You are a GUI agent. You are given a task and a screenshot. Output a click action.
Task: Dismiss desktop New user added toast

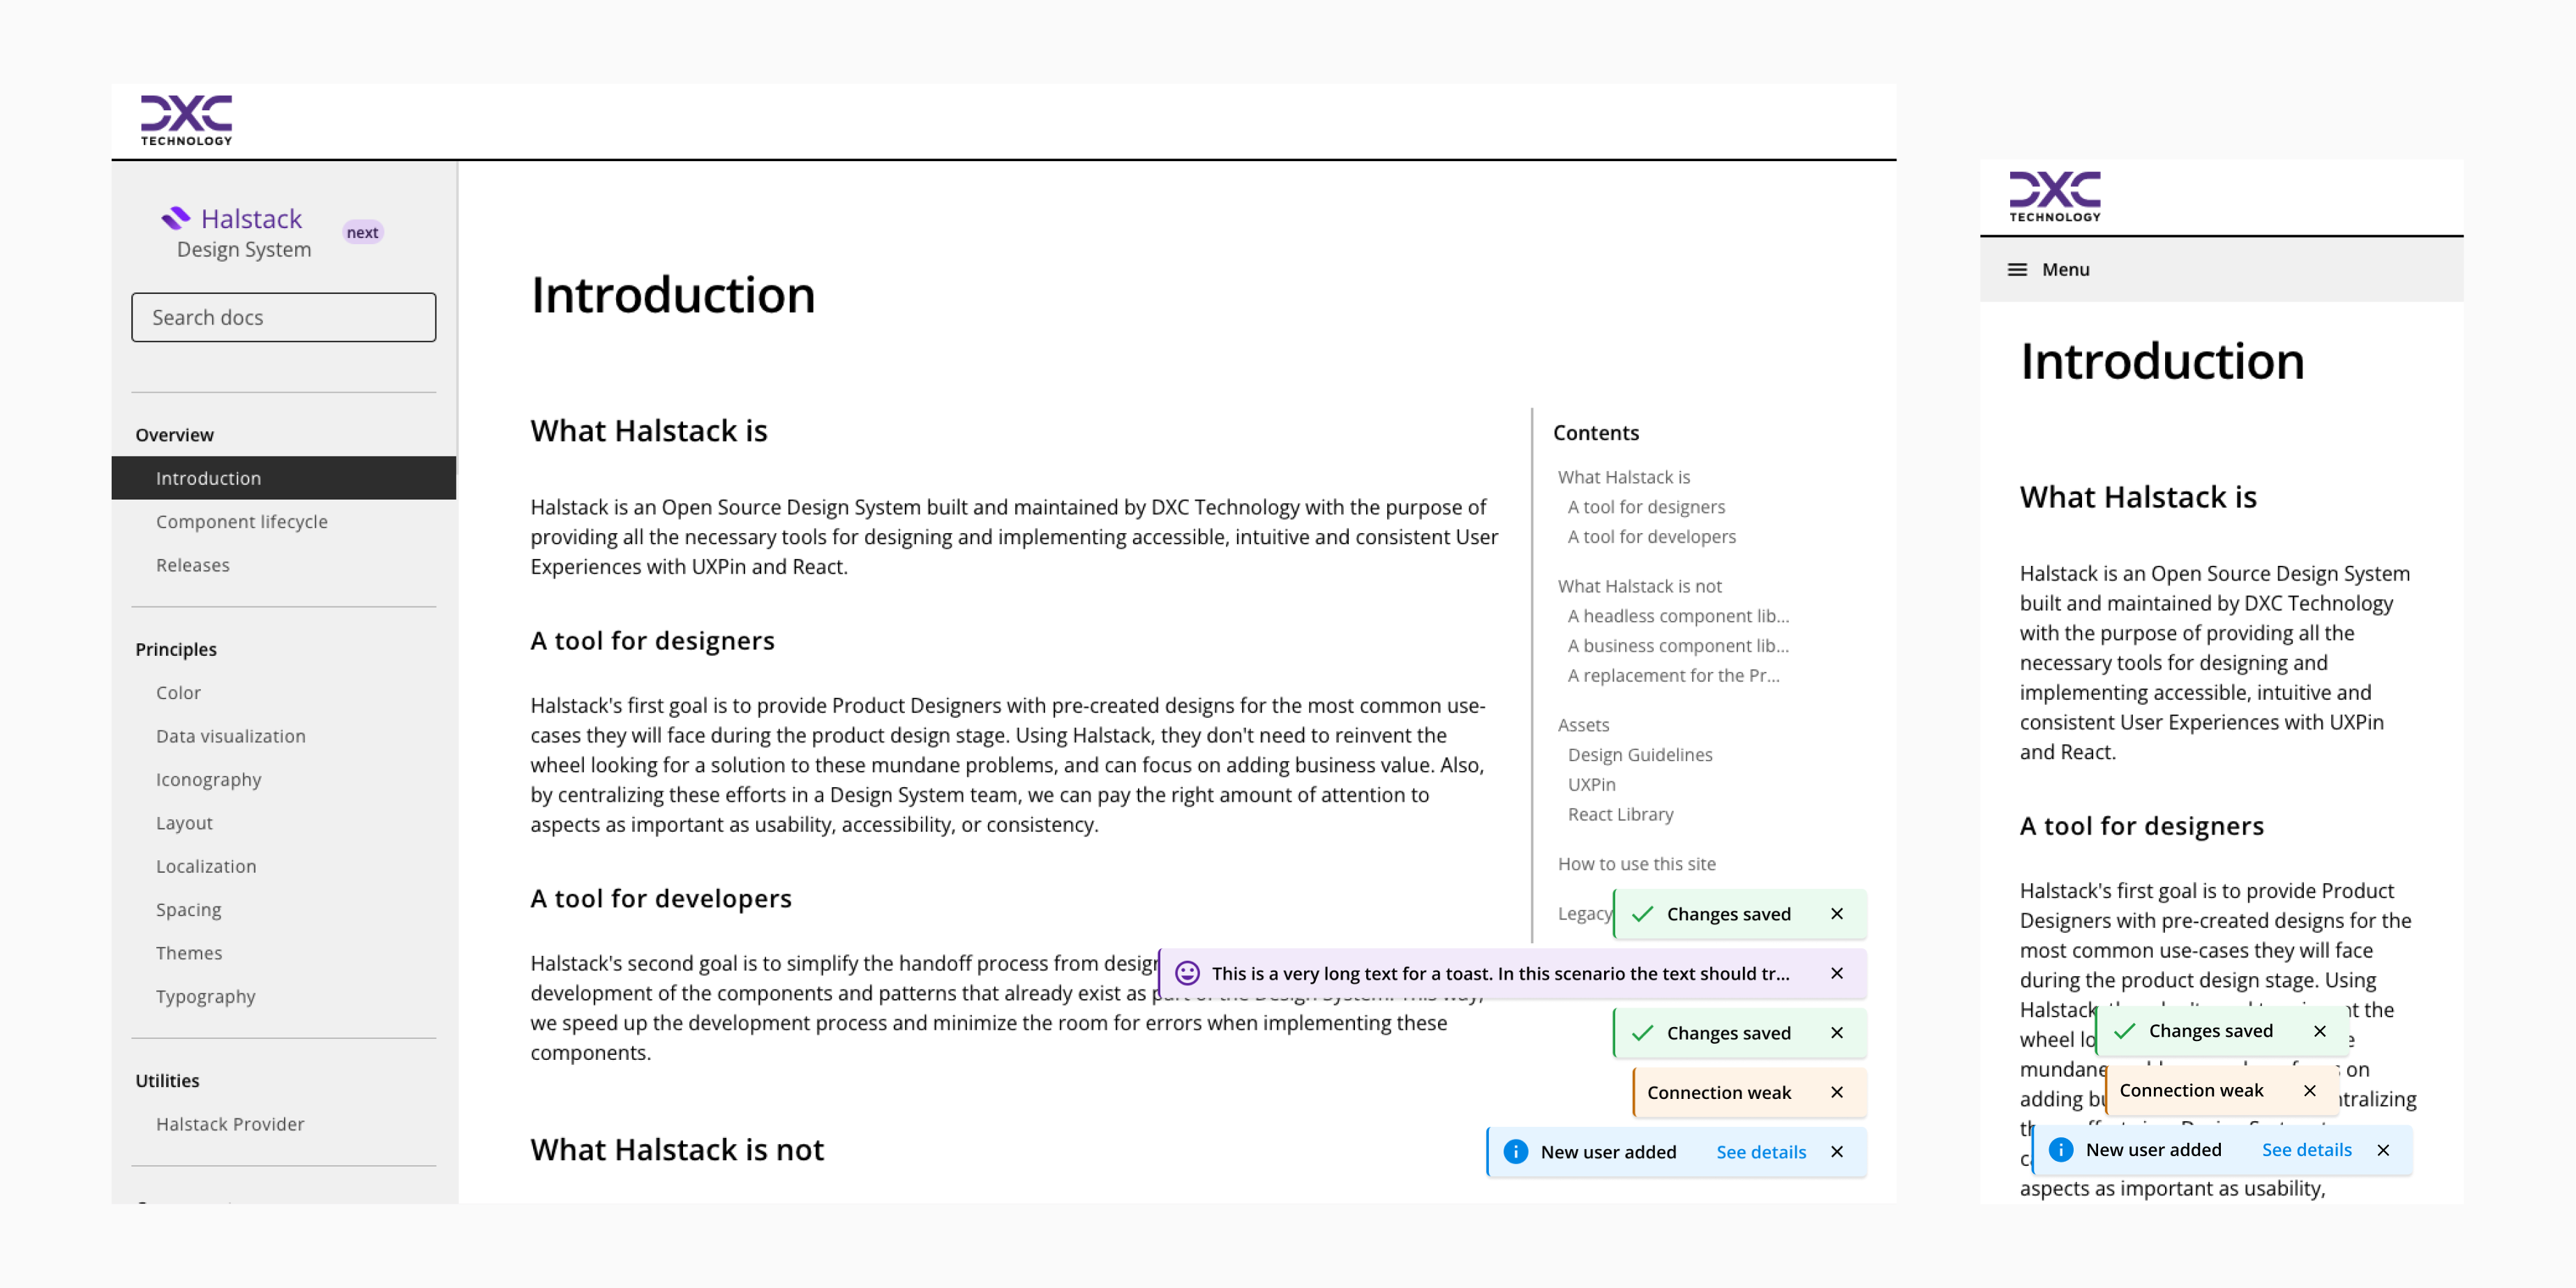(x=1836, y=1152)
